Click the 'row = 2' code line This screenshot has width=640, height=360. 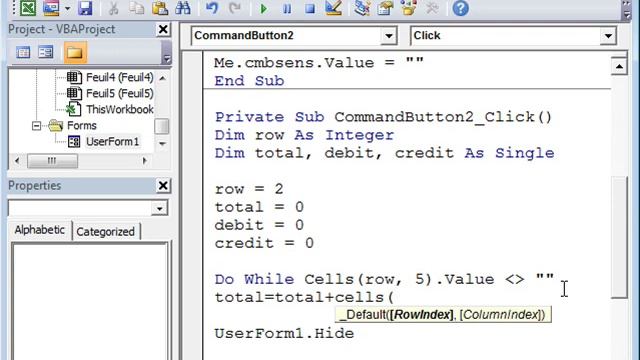click(249, 189)
